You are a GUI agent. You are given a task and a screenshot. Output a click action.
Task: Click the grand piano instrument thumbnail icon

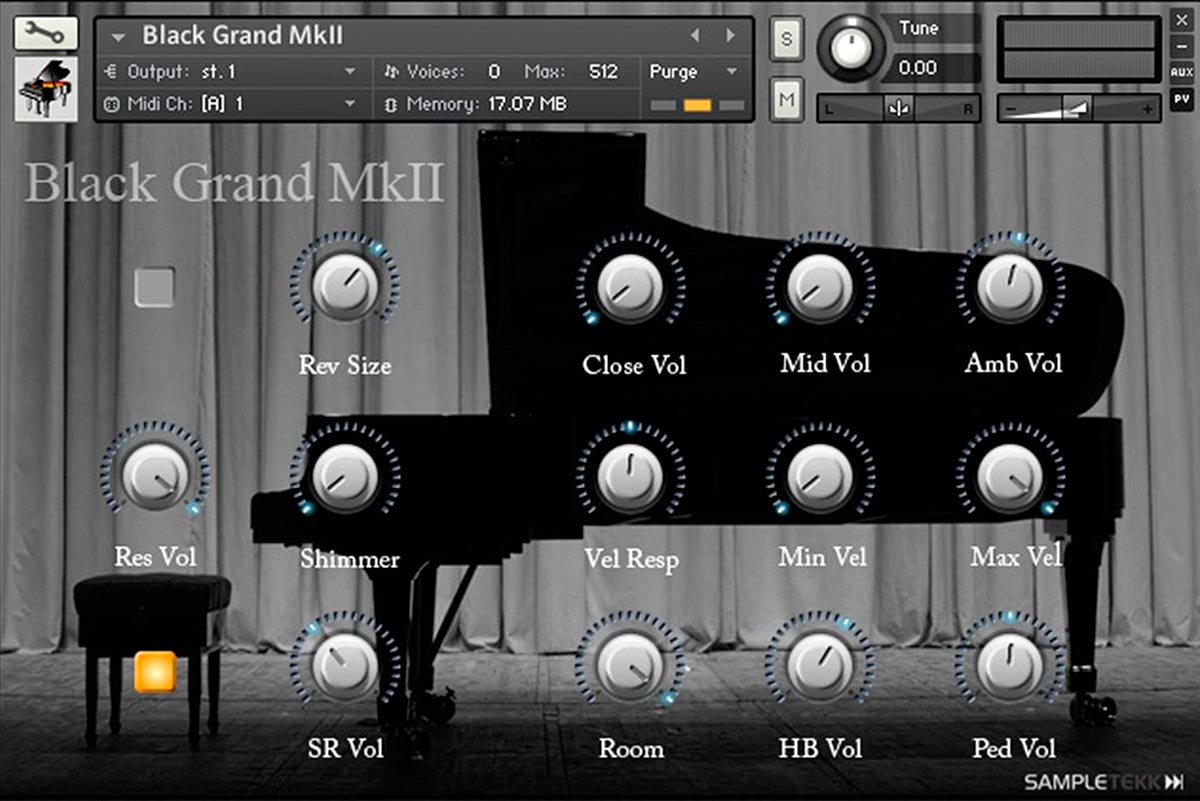pyautogui.click(x=46, y=89)
